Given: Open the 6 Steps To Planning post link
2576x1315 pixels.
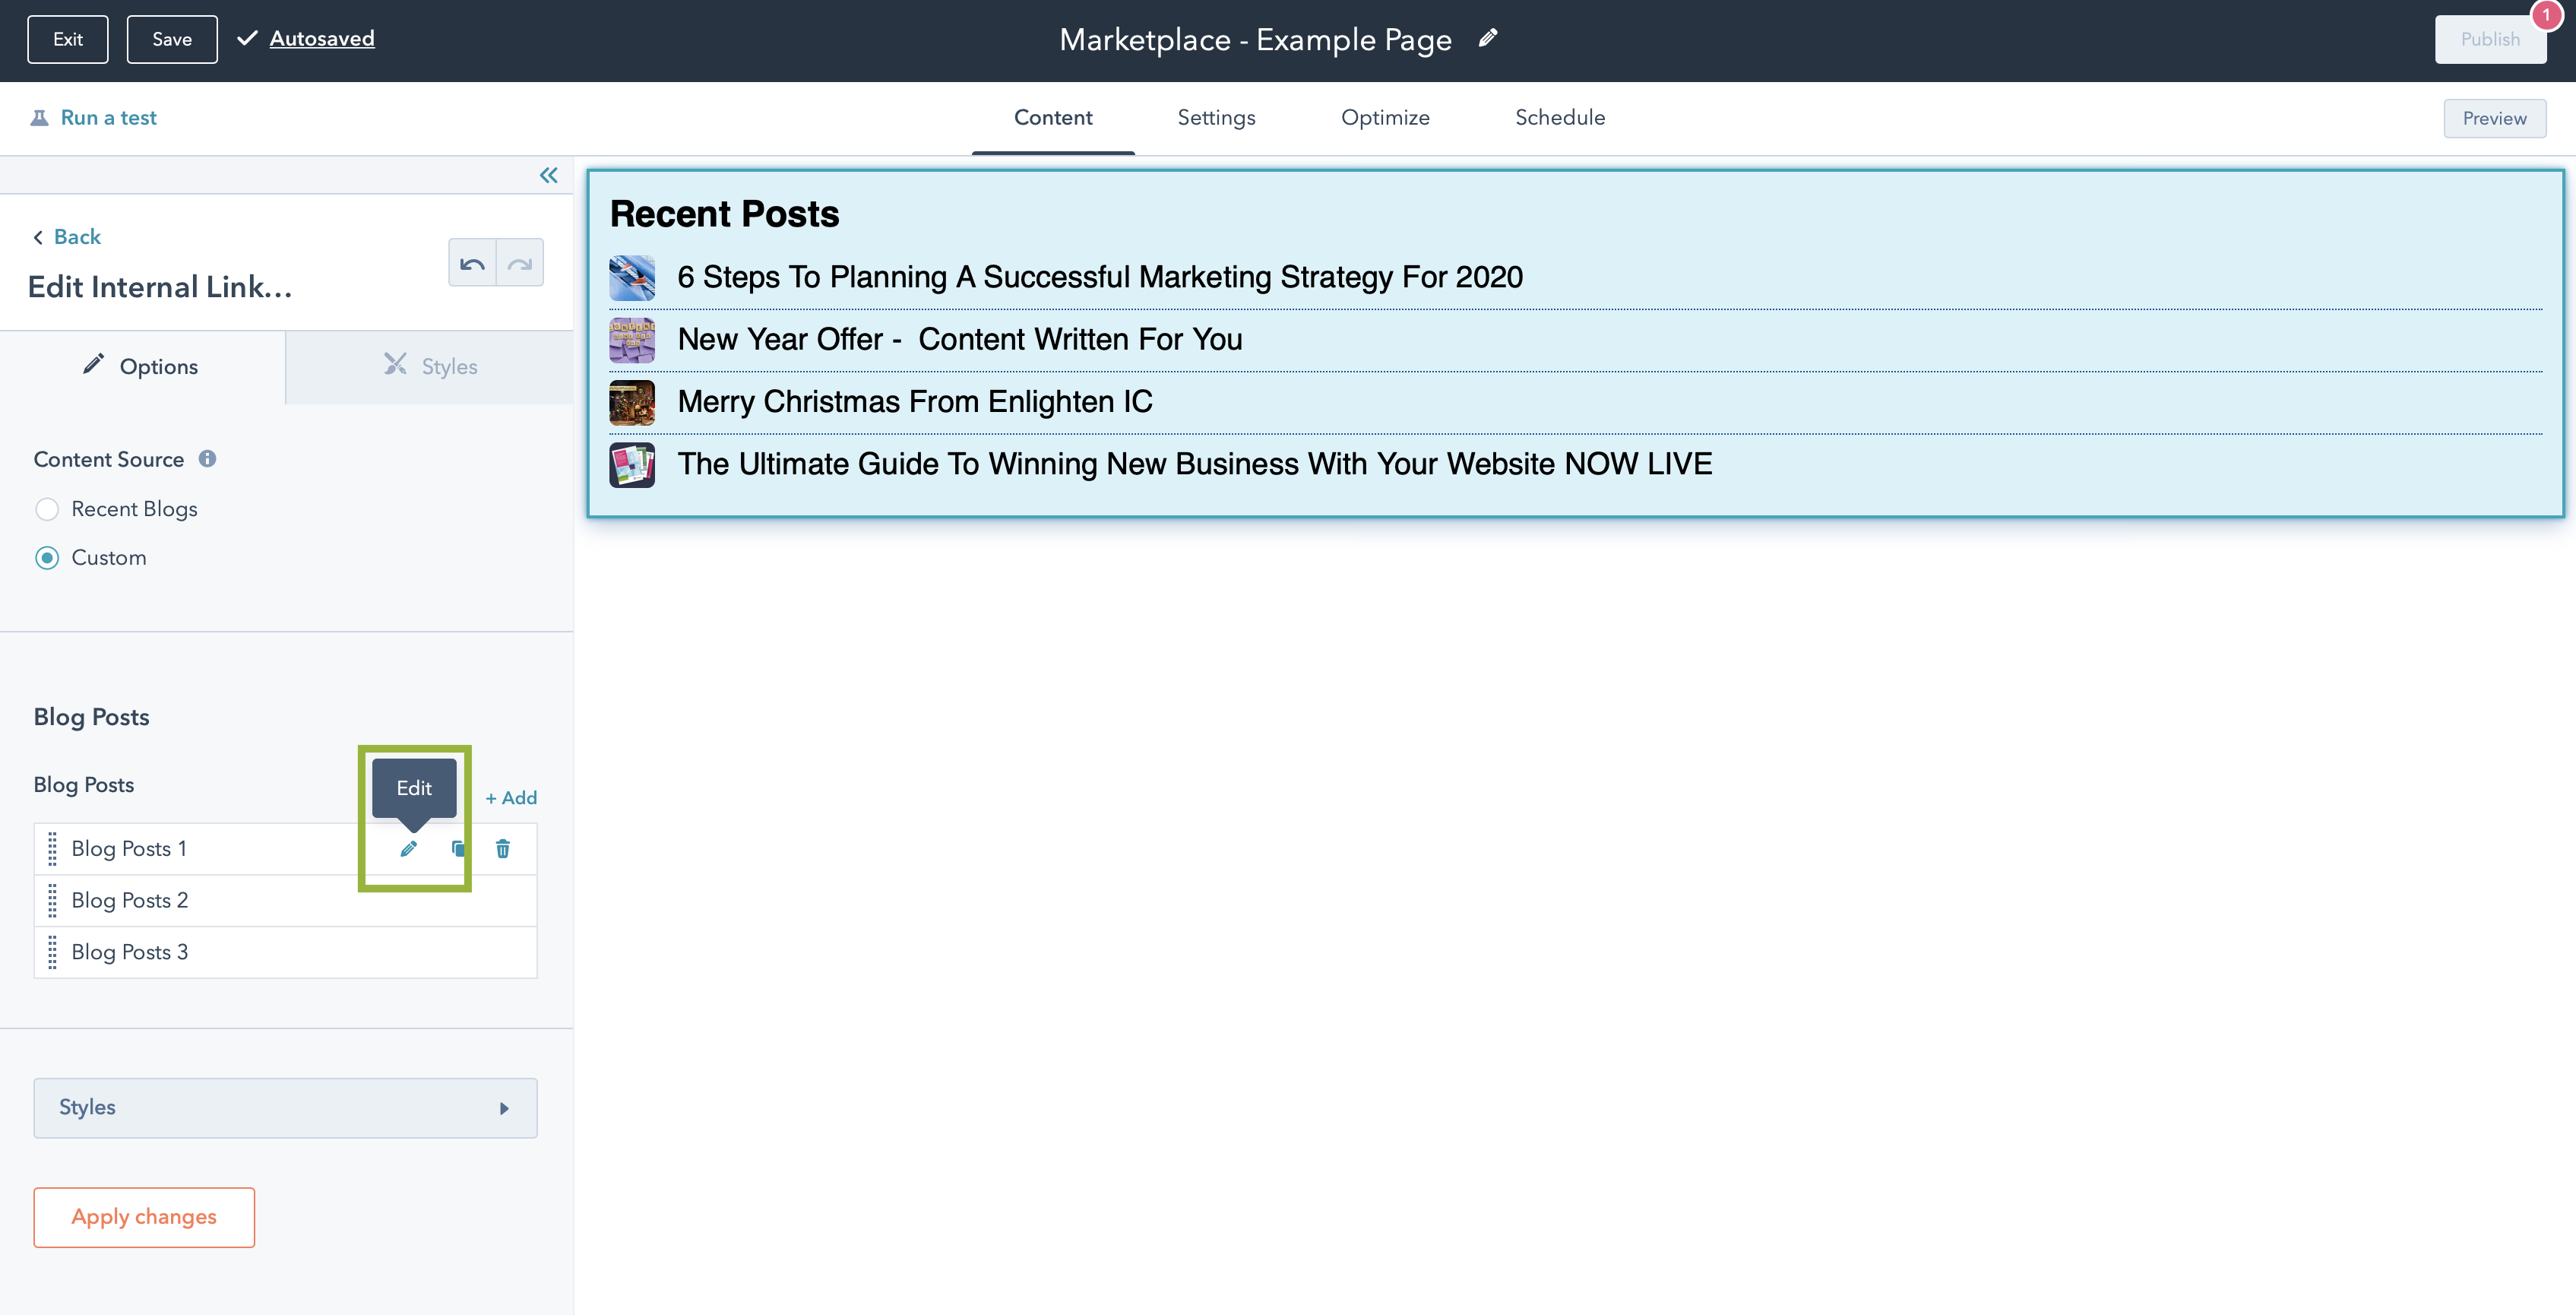Looking at the screenshot, I should pyautogui.click(x=1100, y=277).
